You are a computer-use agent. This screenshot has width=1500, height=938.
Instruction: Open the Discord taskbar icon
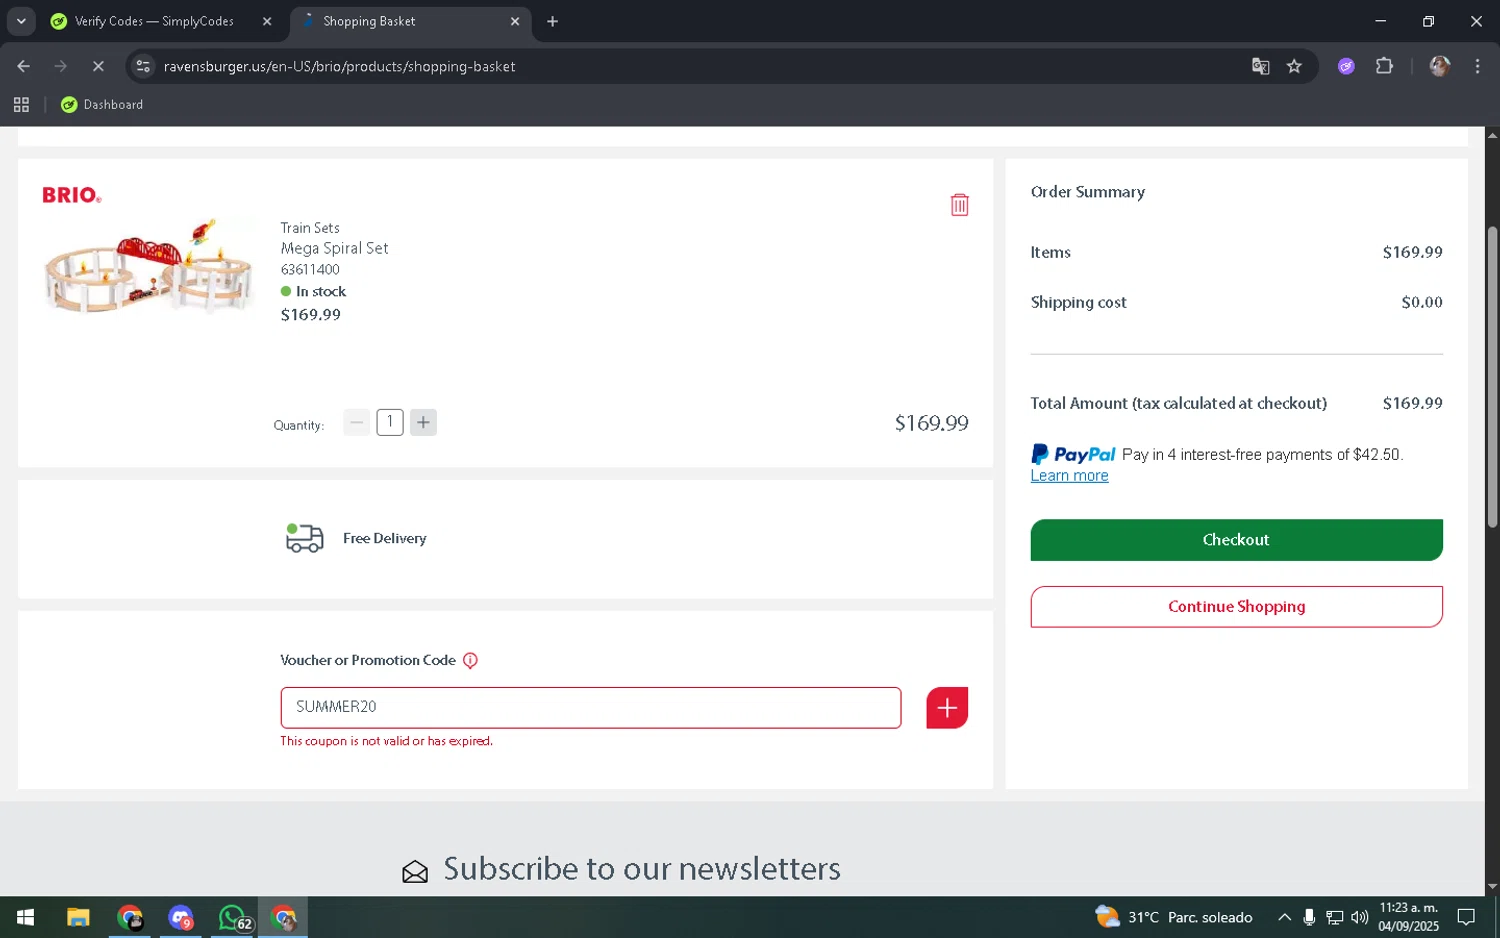(x=181, y=917)
